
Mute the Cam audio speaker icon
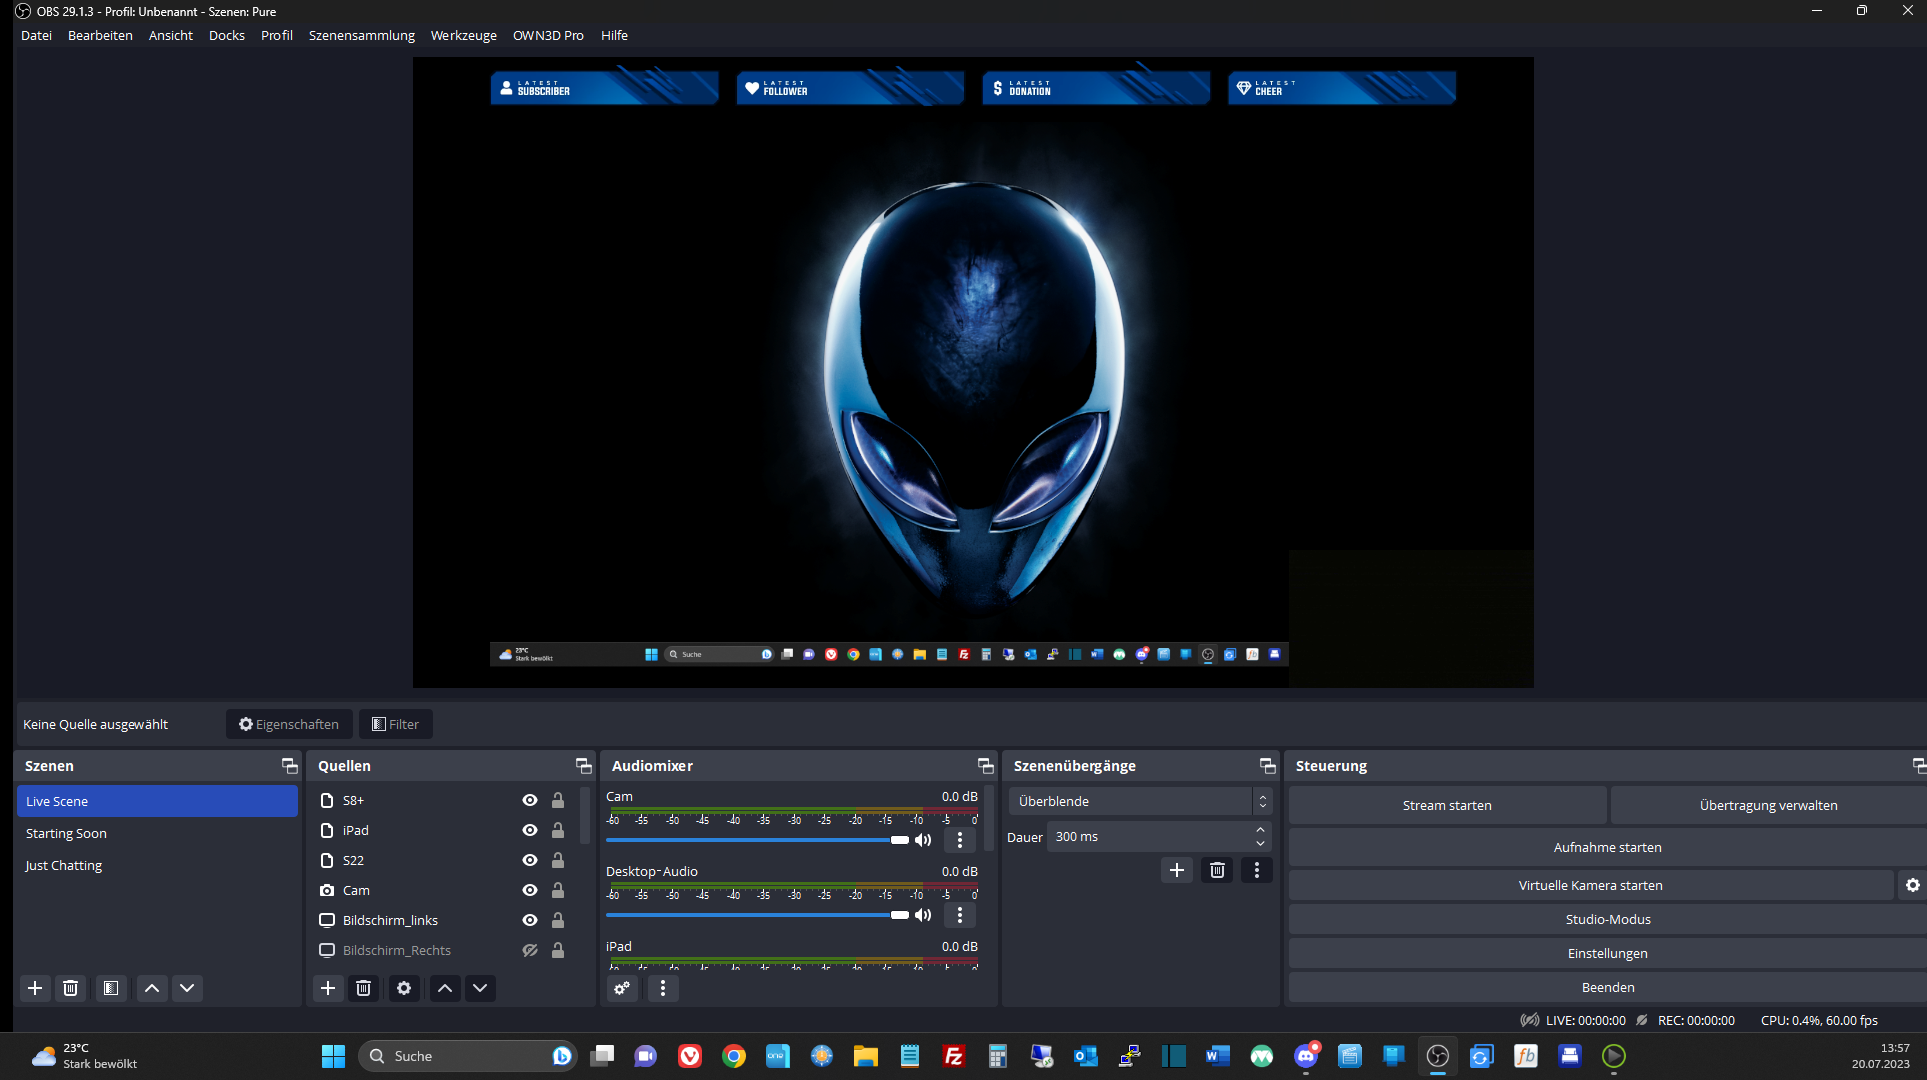923,840
